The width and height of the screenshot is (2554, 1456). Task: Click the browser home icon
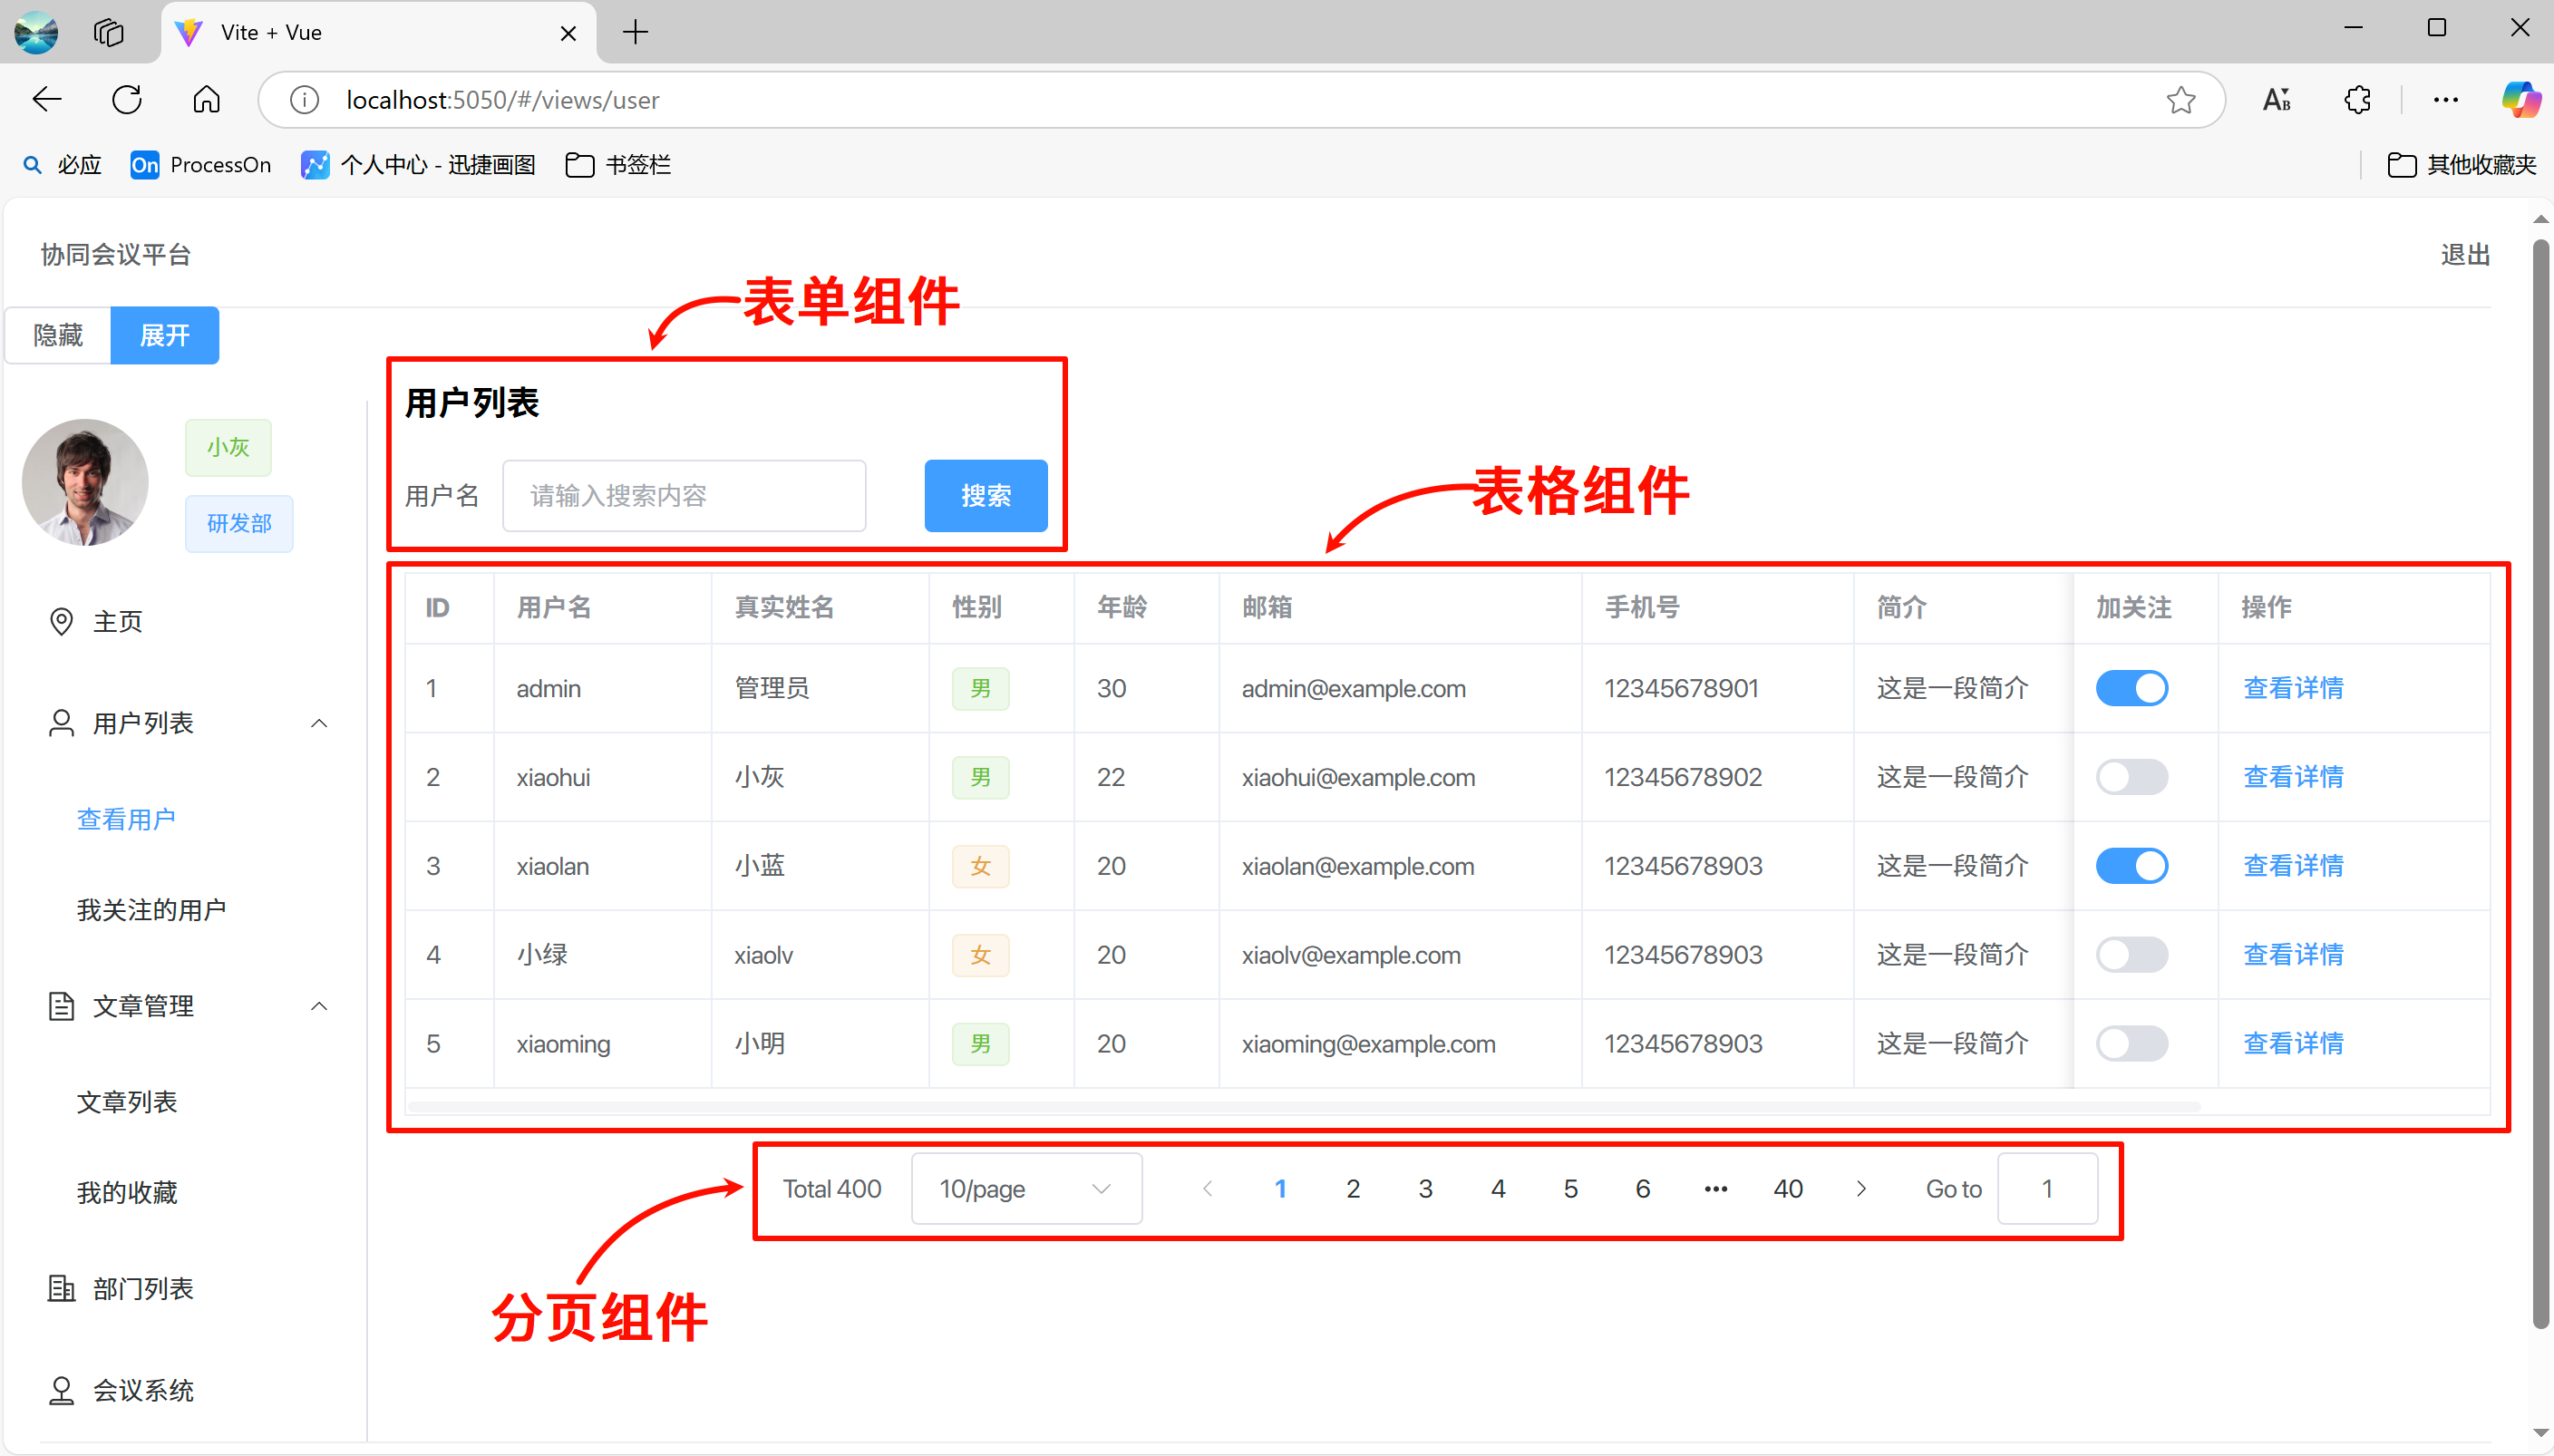206,100
